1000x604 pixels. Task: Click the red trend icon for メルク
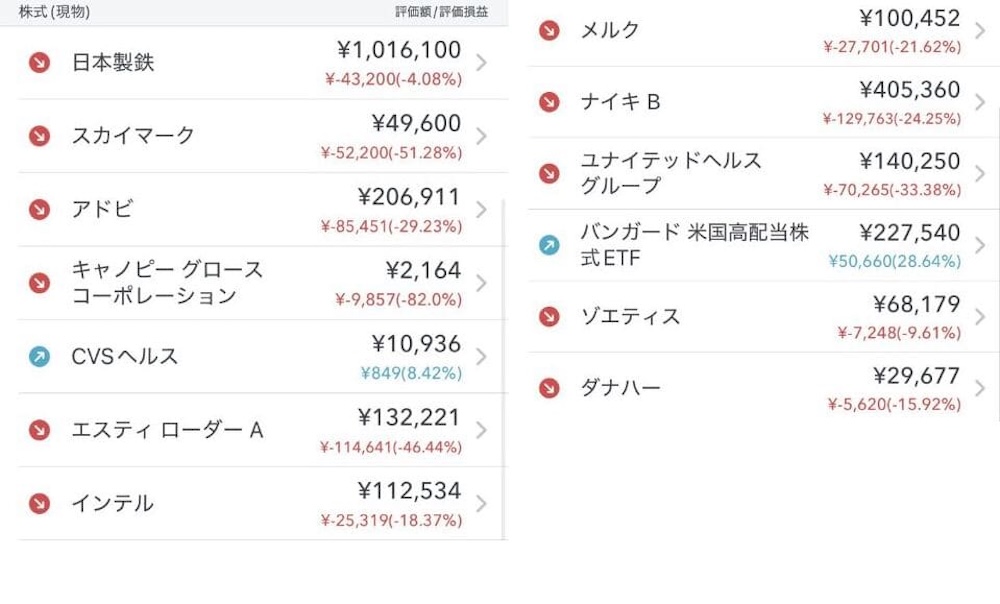pos(549,30)
